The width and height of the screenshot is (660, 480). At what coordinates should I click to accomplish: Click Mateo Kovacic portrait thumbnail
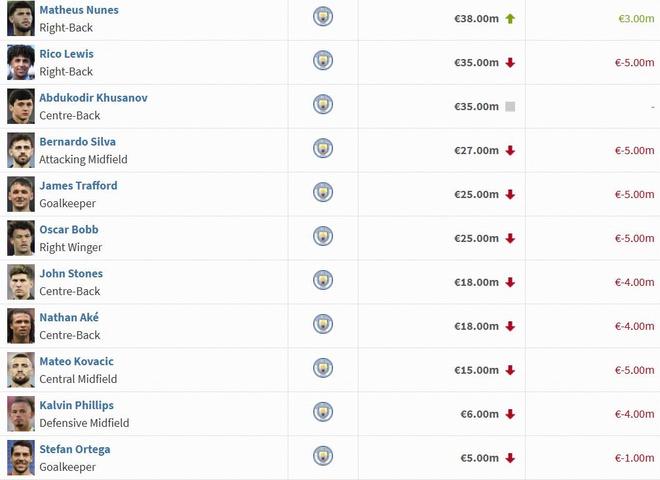(x=21, y=369)
